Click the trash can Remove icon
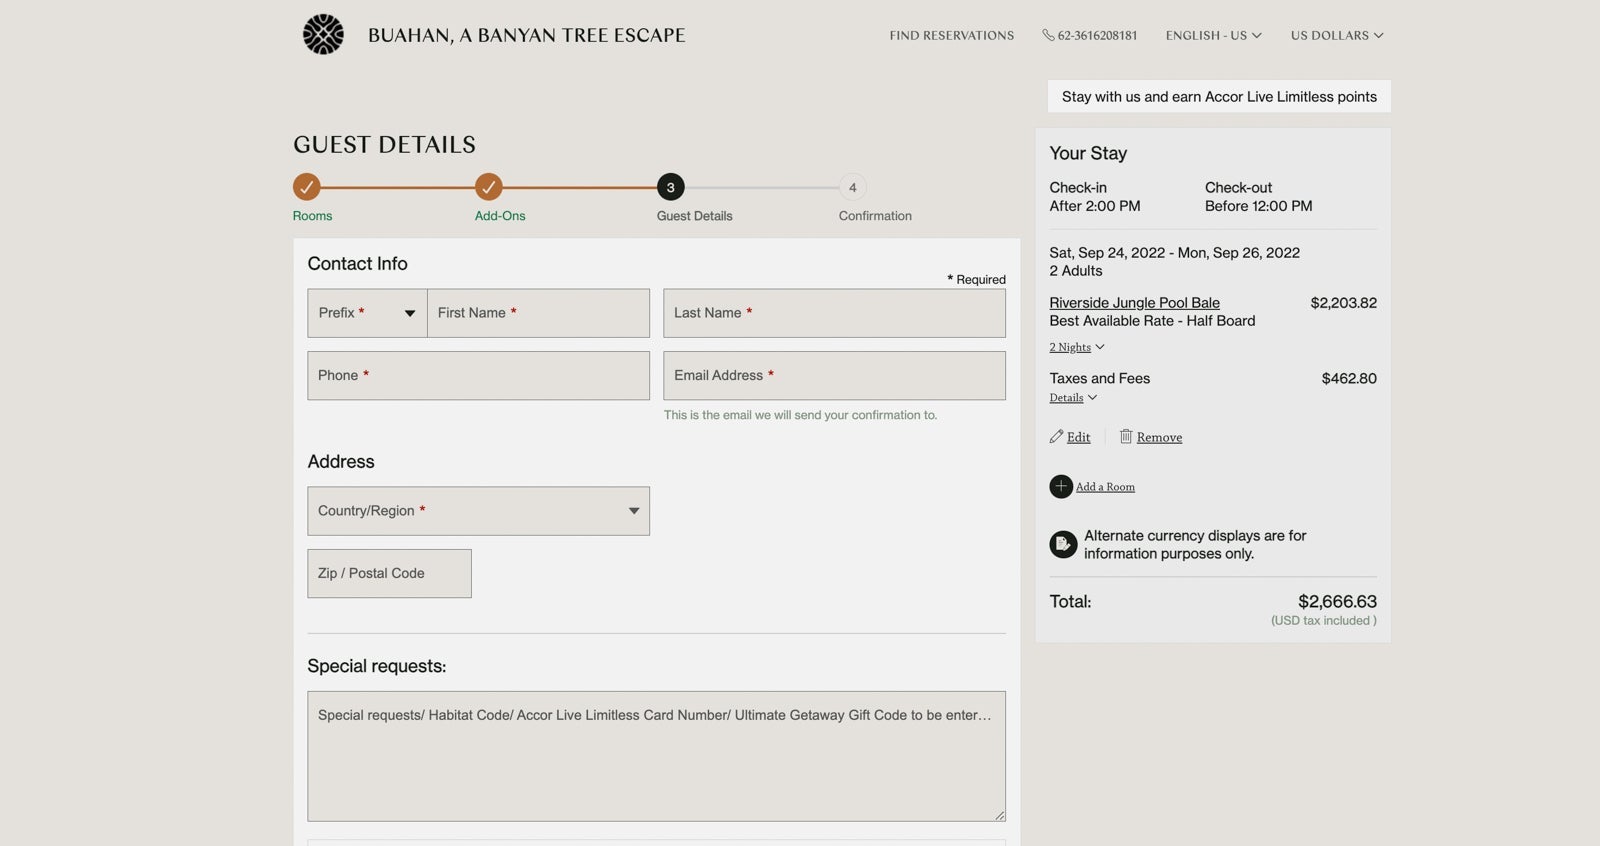Viewport: 1600px width, 846px height. coord(1126,436)
